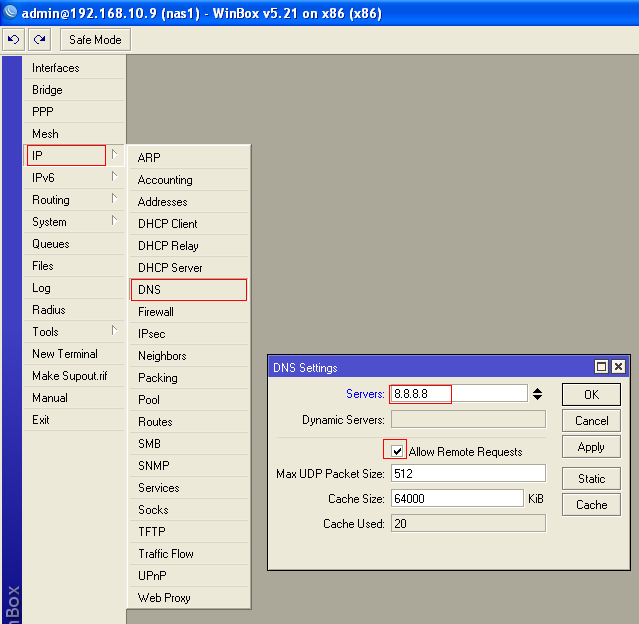Click the Servers input field
The width and height of the screenshot is (639, 624).
pos(457,394)
